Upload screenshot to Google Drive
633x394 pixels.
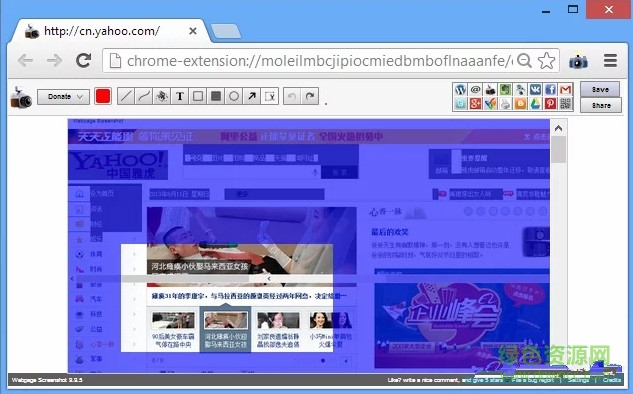535,104
